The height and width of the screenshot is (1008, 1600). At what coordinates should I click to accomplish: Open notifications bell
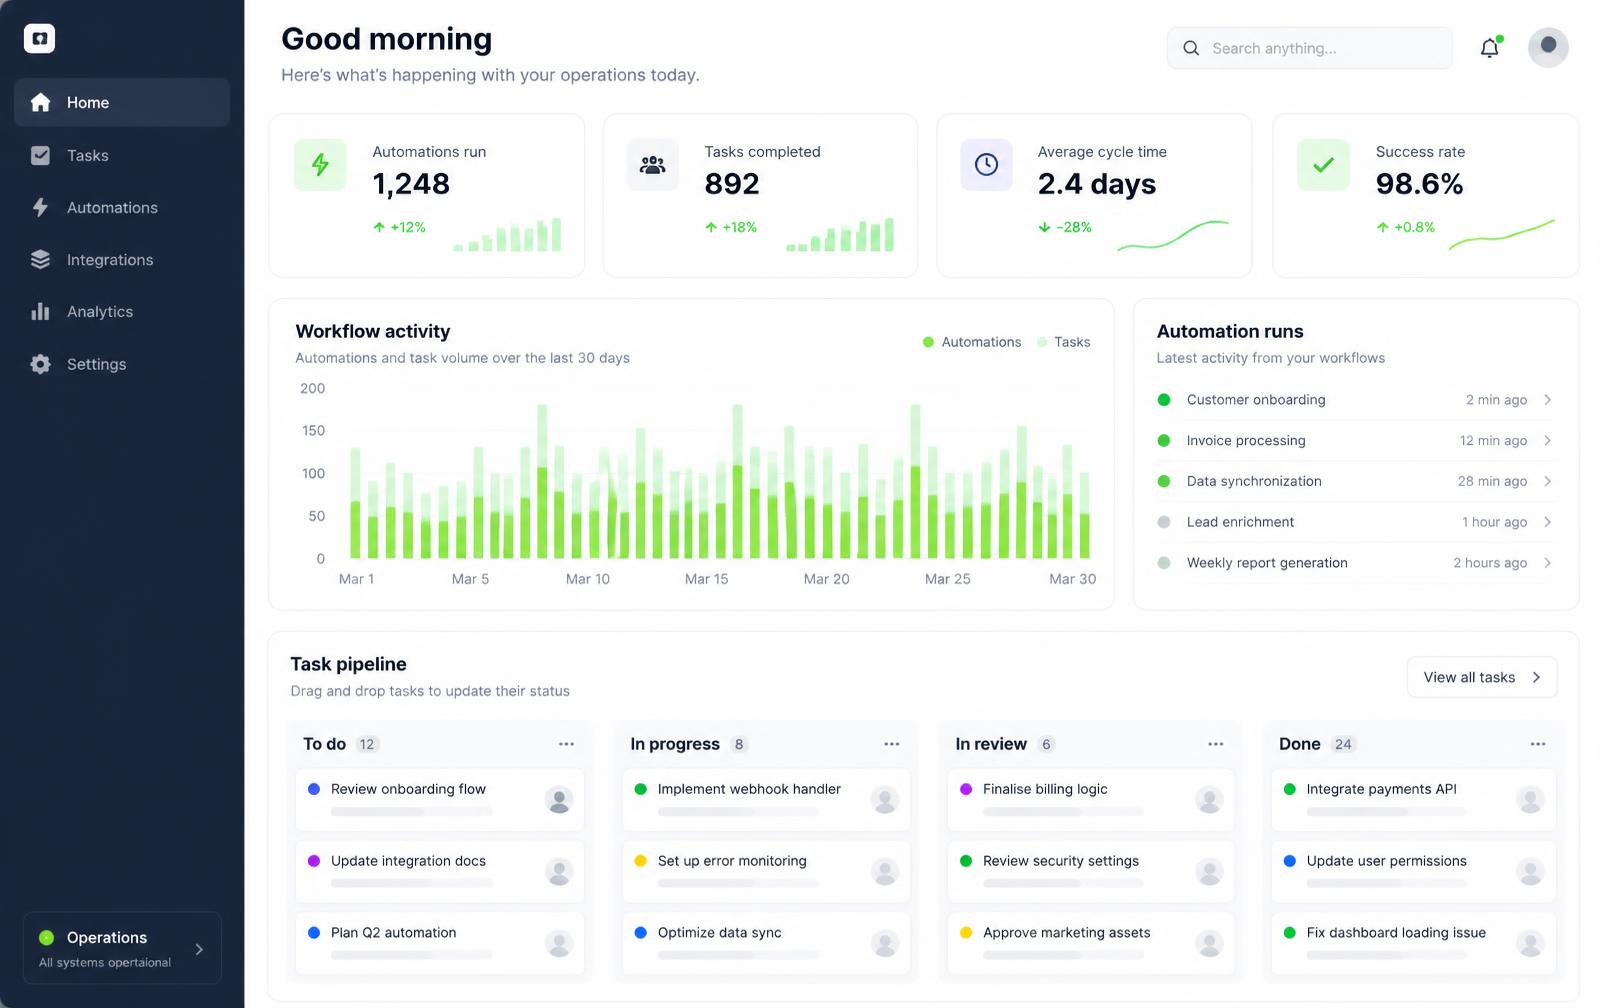[1489, 47]
